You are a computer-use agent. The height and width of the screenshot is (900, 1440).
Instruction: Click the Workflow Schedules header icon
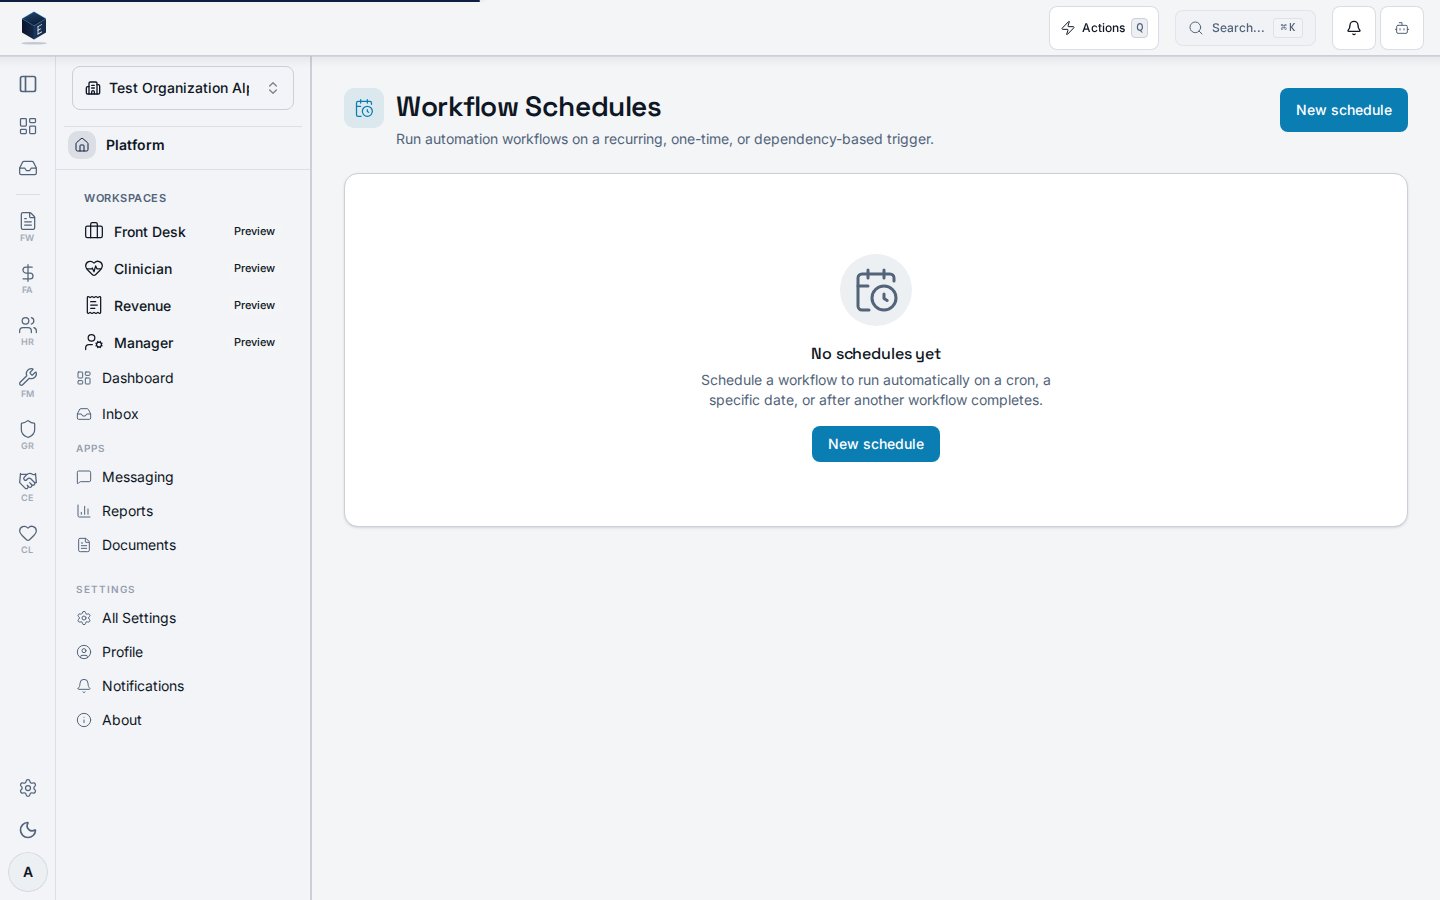[364, 108]
